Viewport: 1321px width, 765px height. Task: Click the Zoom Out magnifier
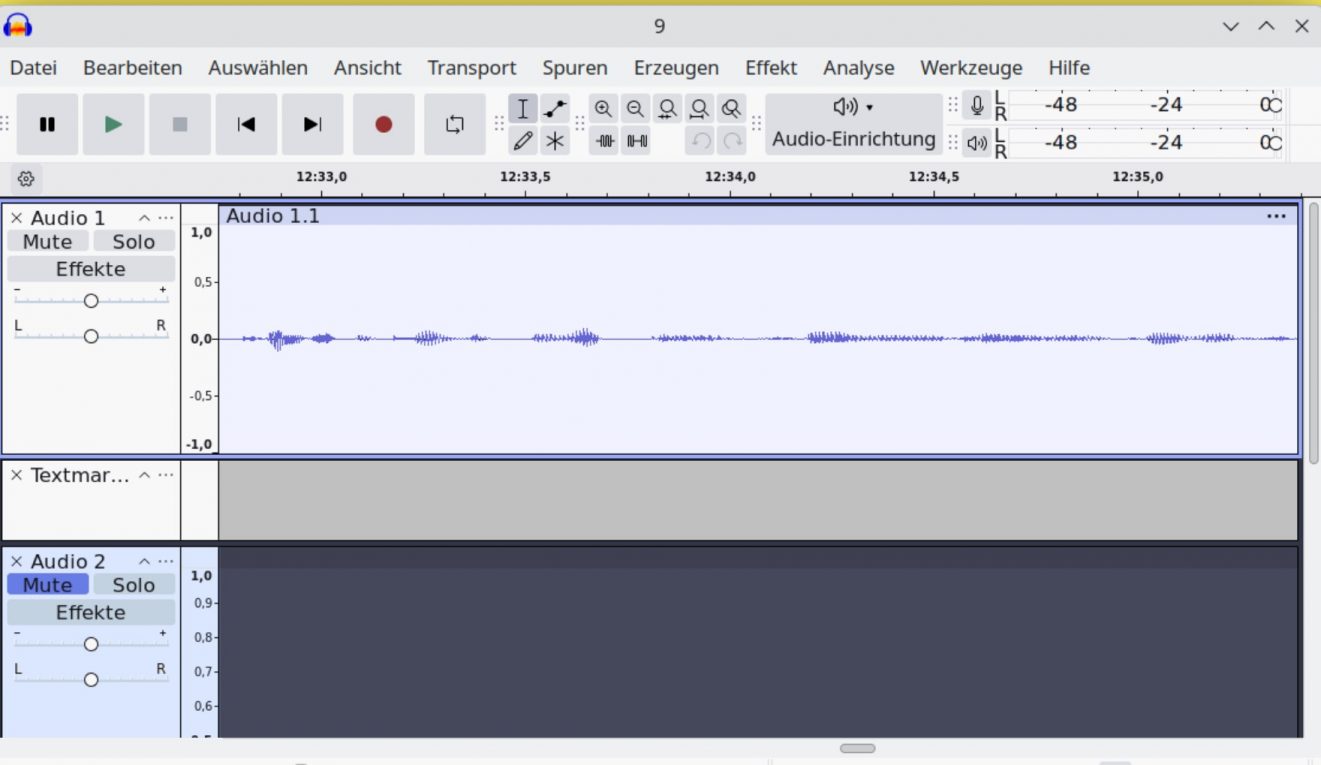click(635, 109)
